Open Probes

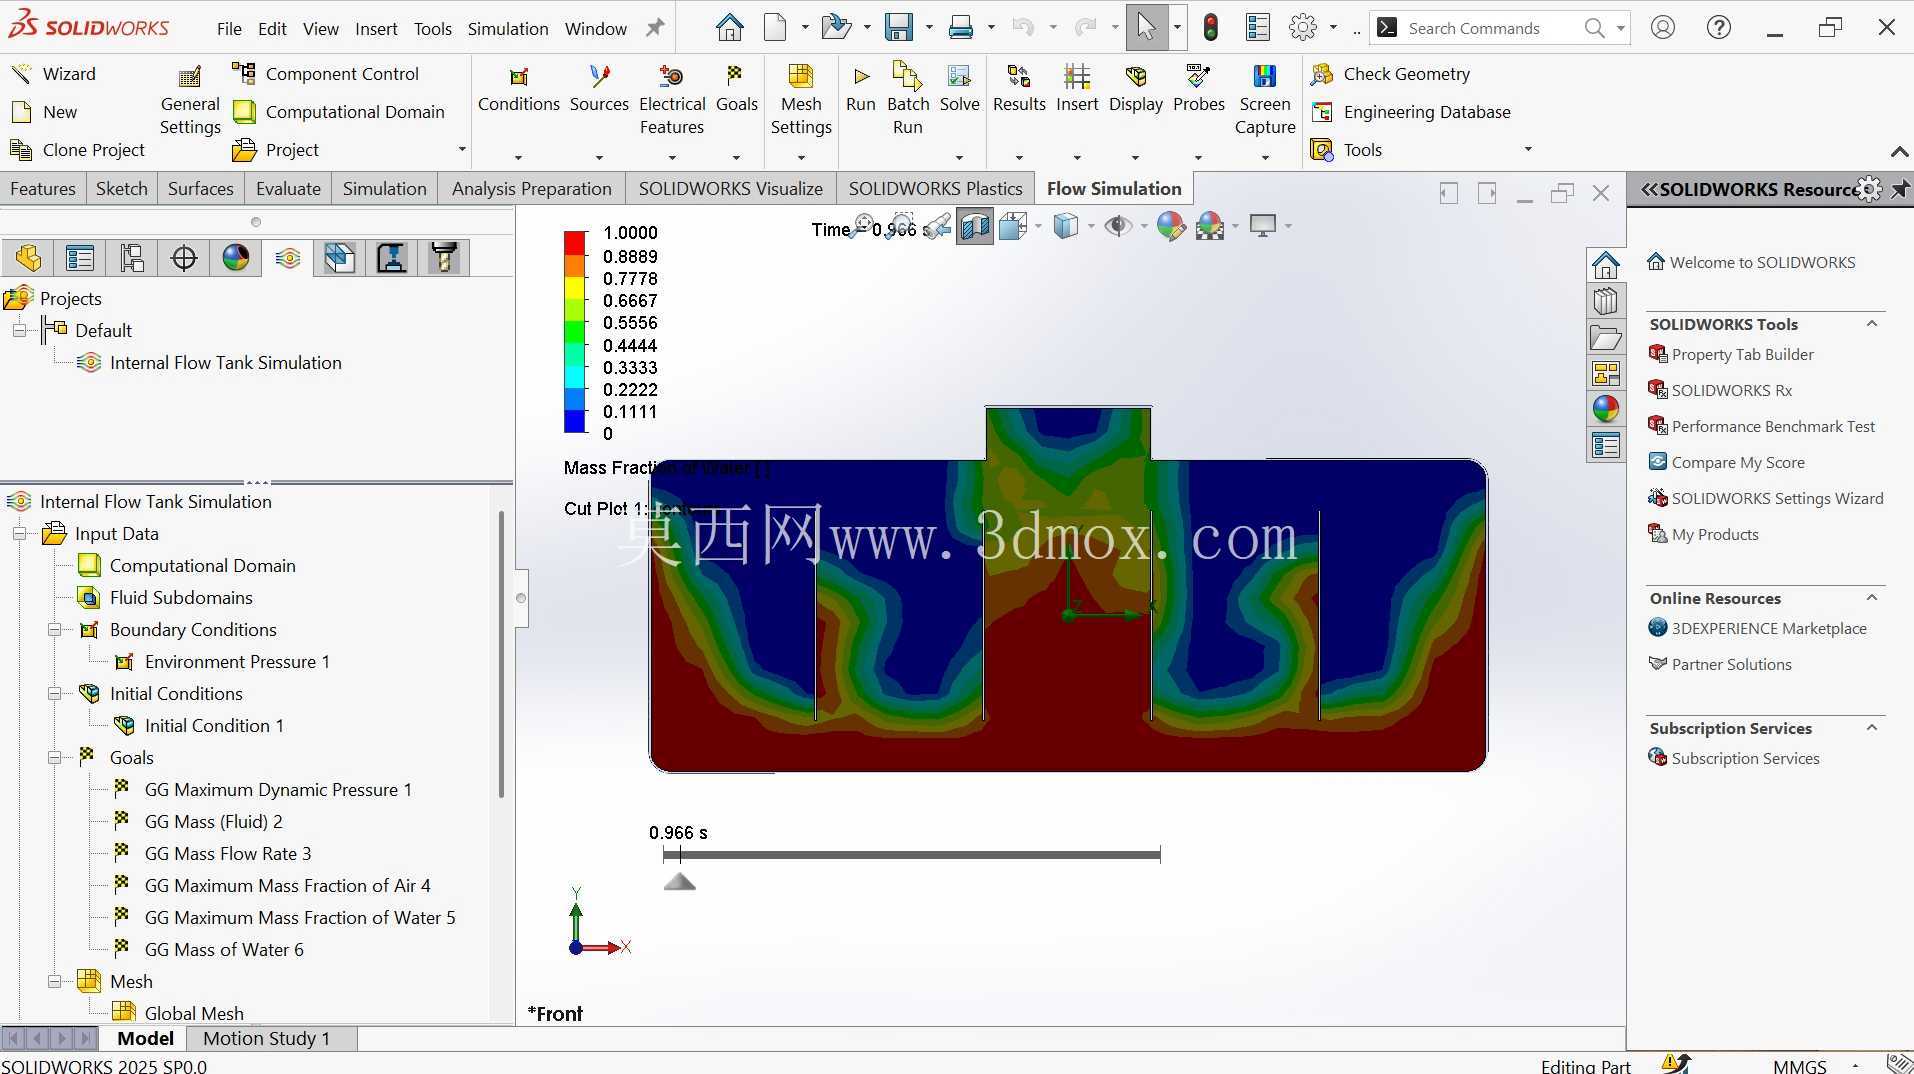(x=1198, y=90)
